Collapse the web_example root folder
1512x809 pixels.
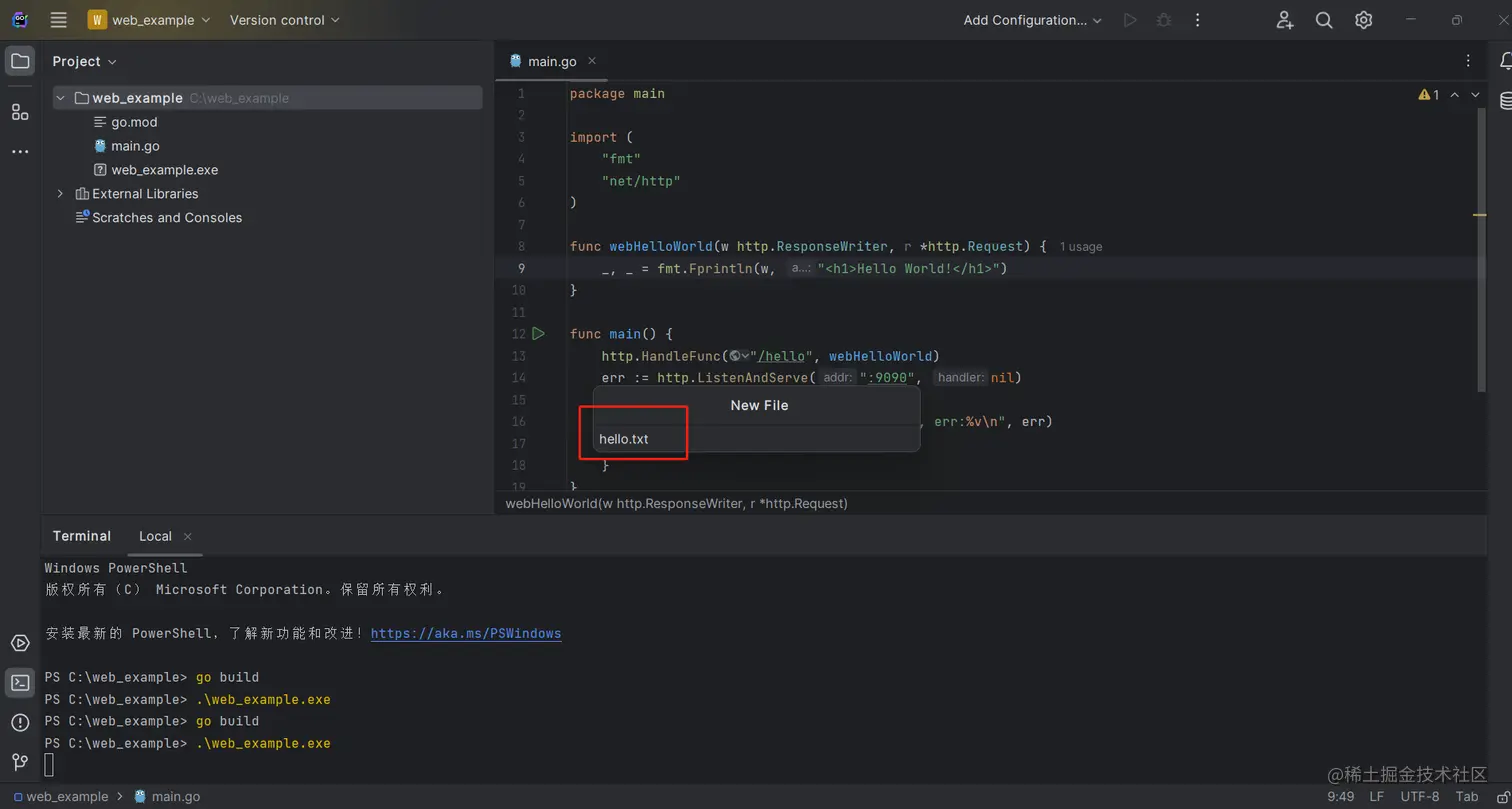tap(61, 98)
